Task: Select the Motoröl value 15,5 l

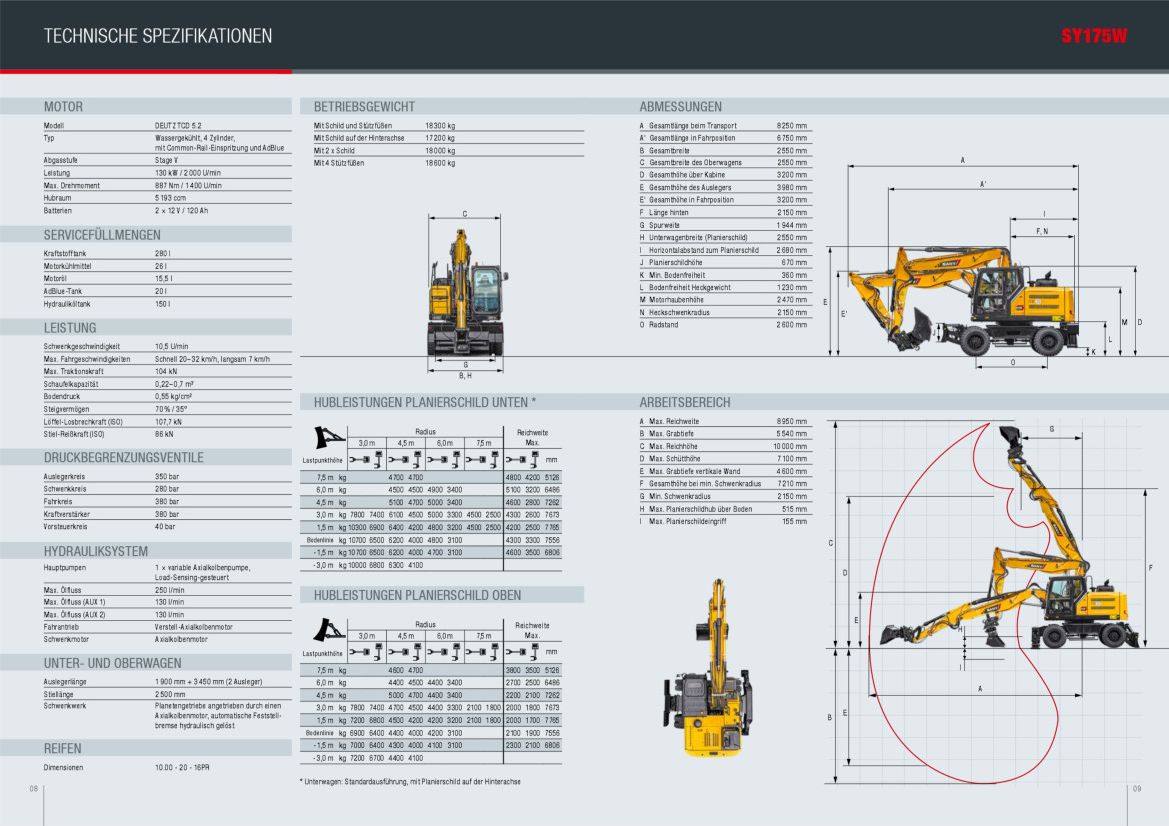Action: (x=164, y=279)
